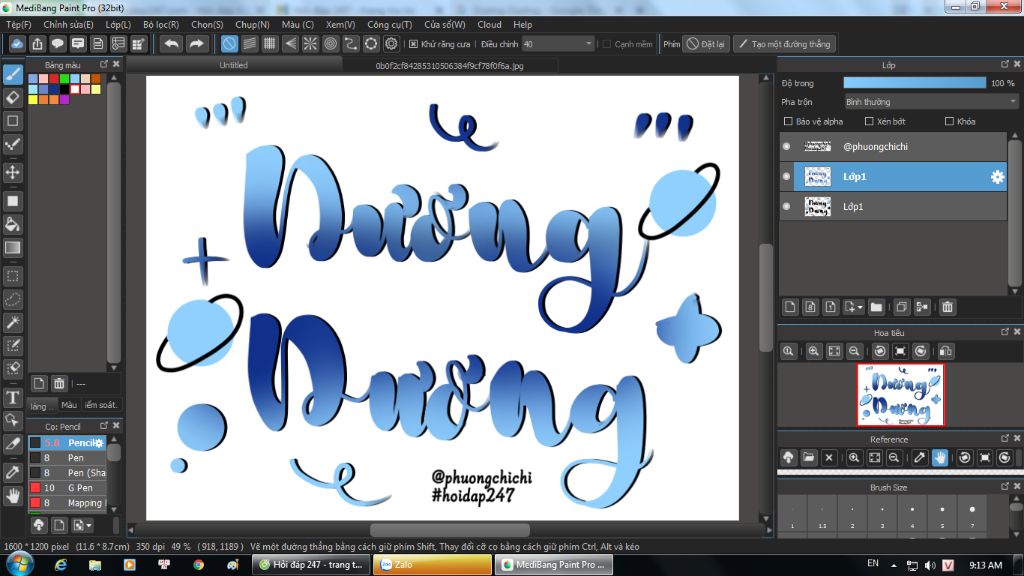
Task: Pick the green swatch in the palette
Action: pos(65,80)
